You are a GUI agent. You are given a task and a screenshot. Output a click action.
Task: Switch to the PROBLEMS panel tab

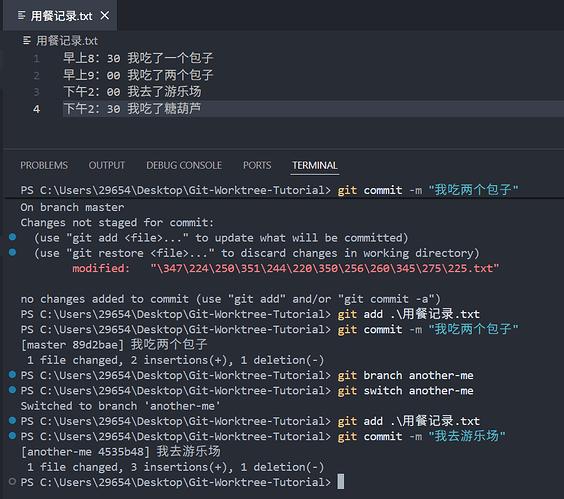[x=44, y=165]
